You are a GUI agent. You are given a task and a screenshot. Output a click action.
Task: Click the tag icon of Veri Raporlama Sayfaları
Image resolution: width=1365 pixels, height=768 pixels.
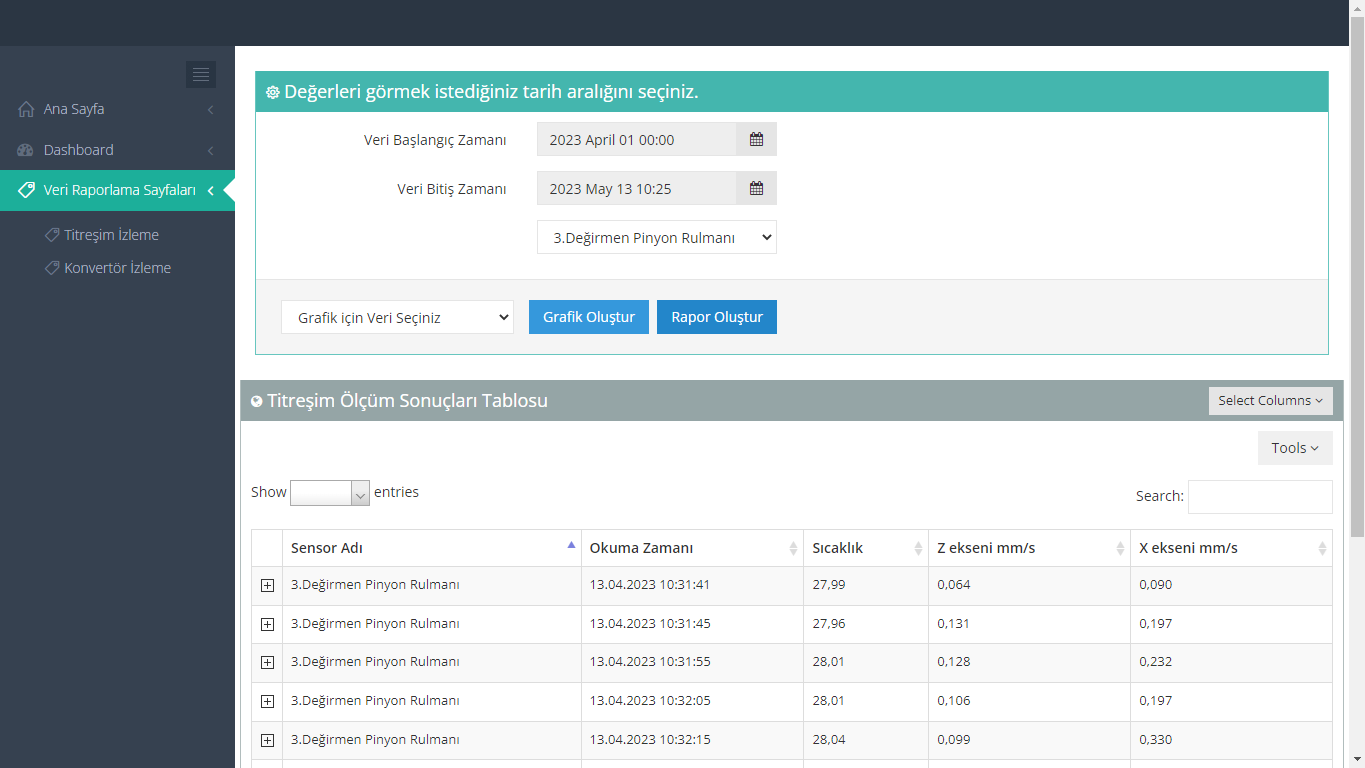[26, 190]
